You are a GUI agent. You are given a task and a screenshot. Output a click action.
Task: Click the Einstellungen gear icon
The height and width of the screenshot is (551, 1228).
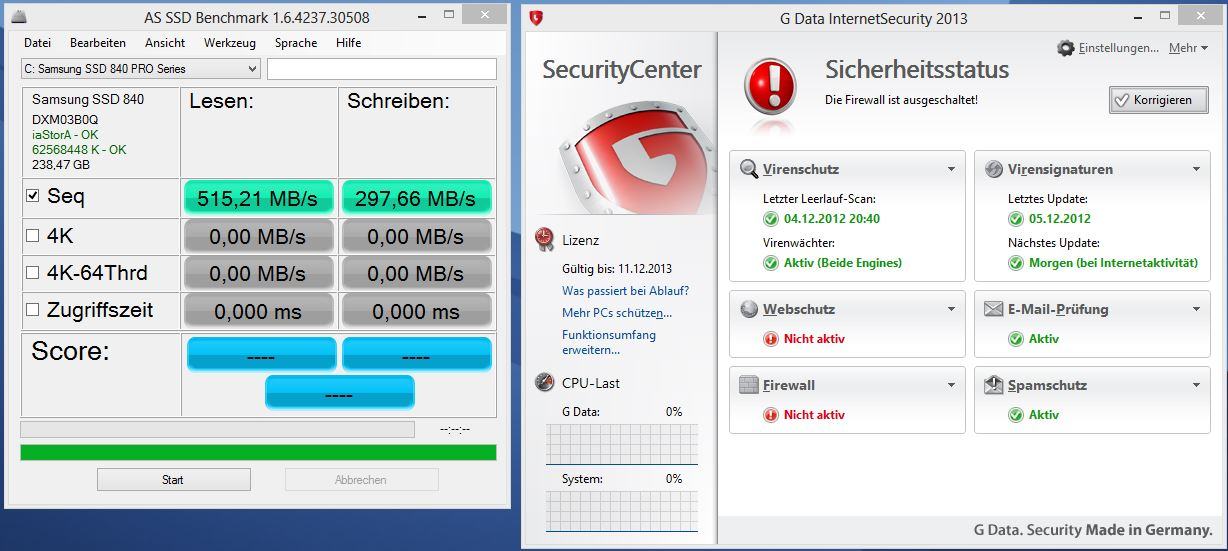pyautogui.click(x=1066, y=48)
